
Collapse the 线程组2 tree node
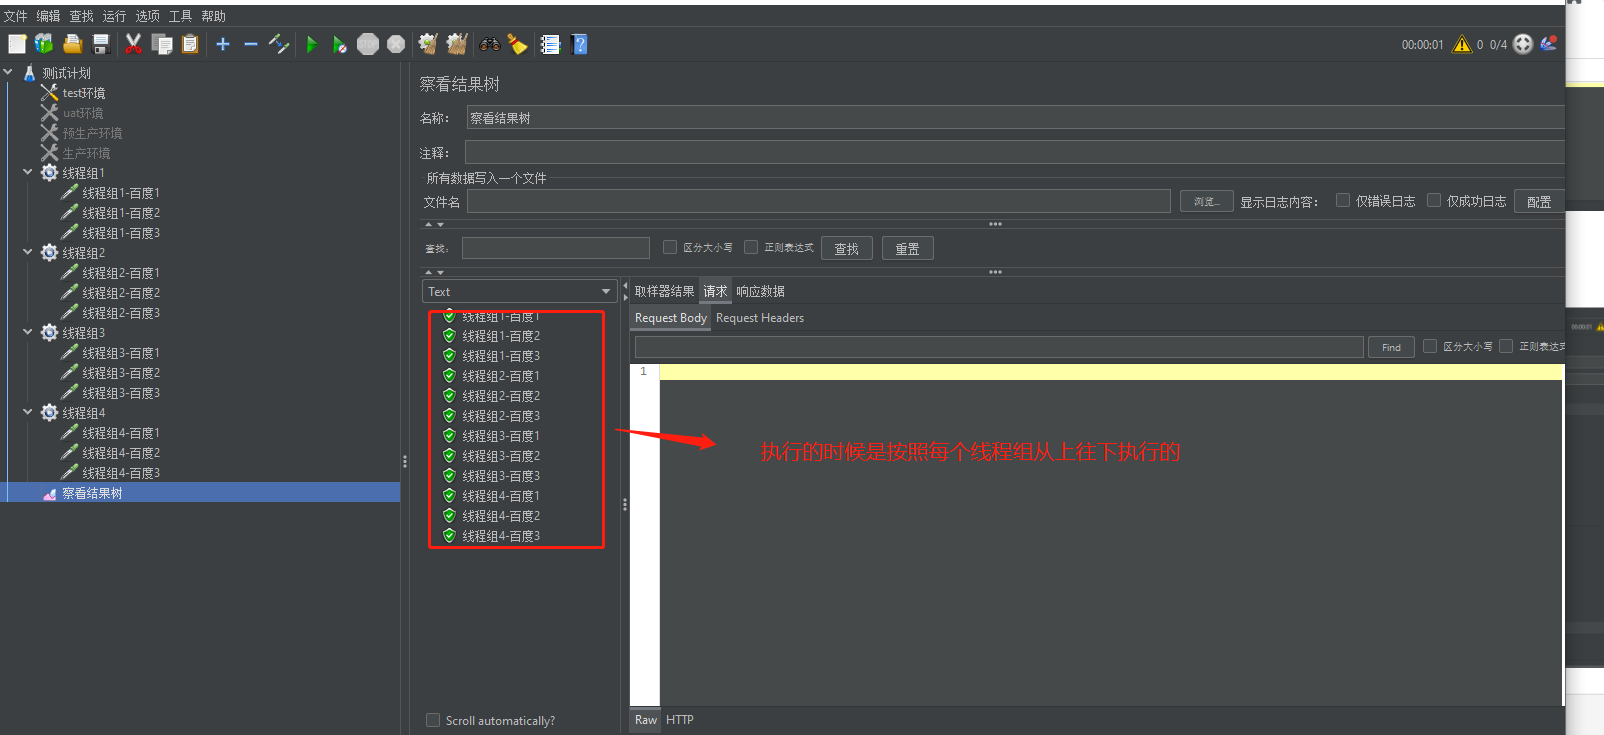click(28, 252)
